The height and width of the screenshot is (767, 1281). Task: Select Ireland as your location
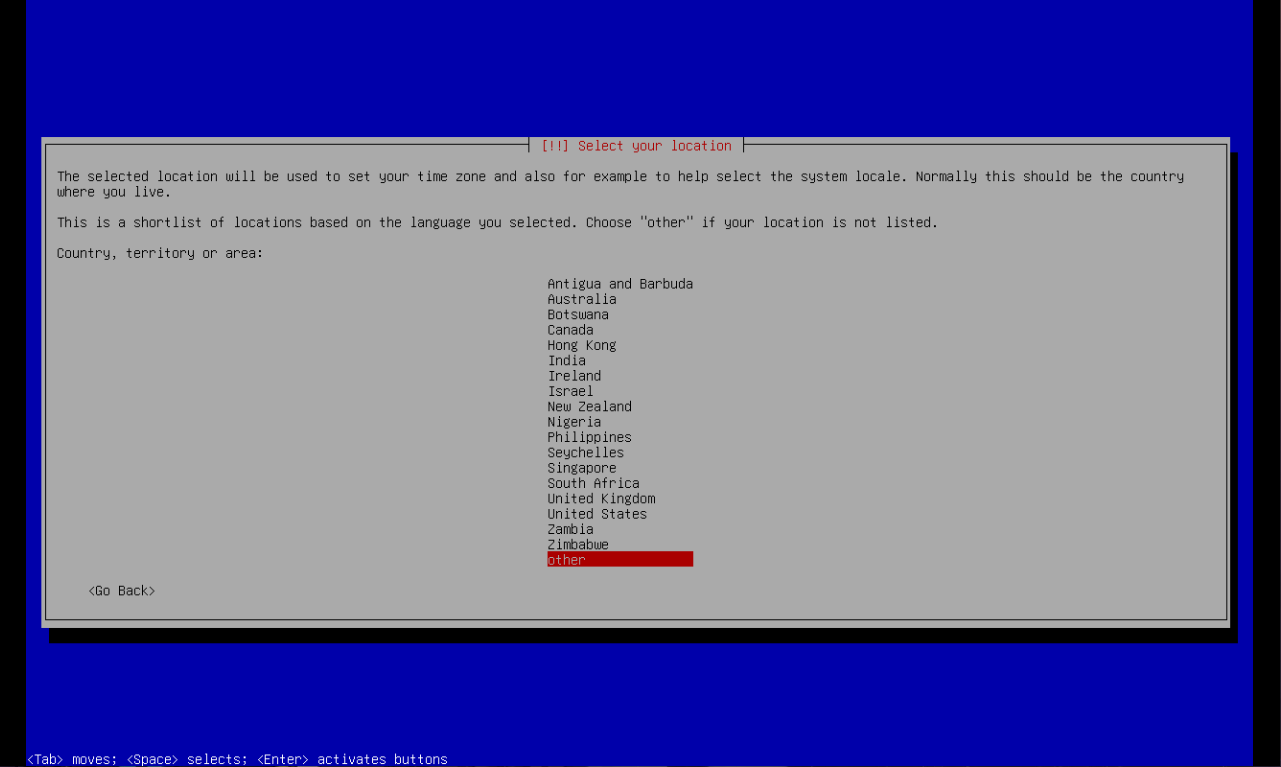[x=574, y=376]
